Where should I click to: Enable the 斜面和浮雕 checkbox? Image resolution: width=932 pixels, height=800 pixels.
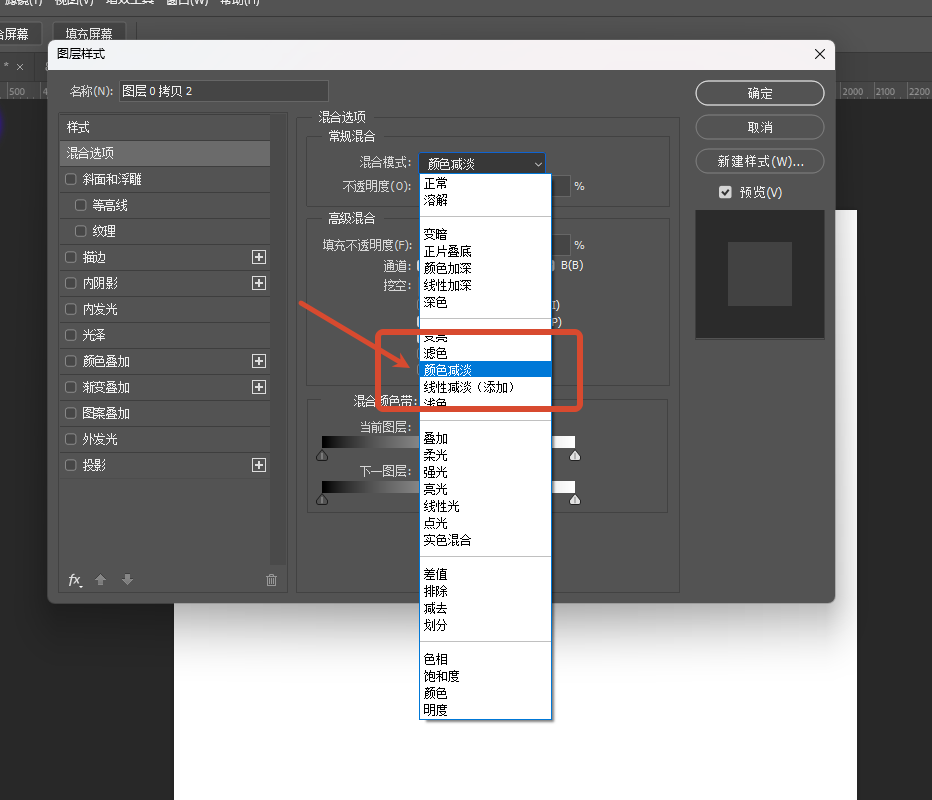(71, 179)
